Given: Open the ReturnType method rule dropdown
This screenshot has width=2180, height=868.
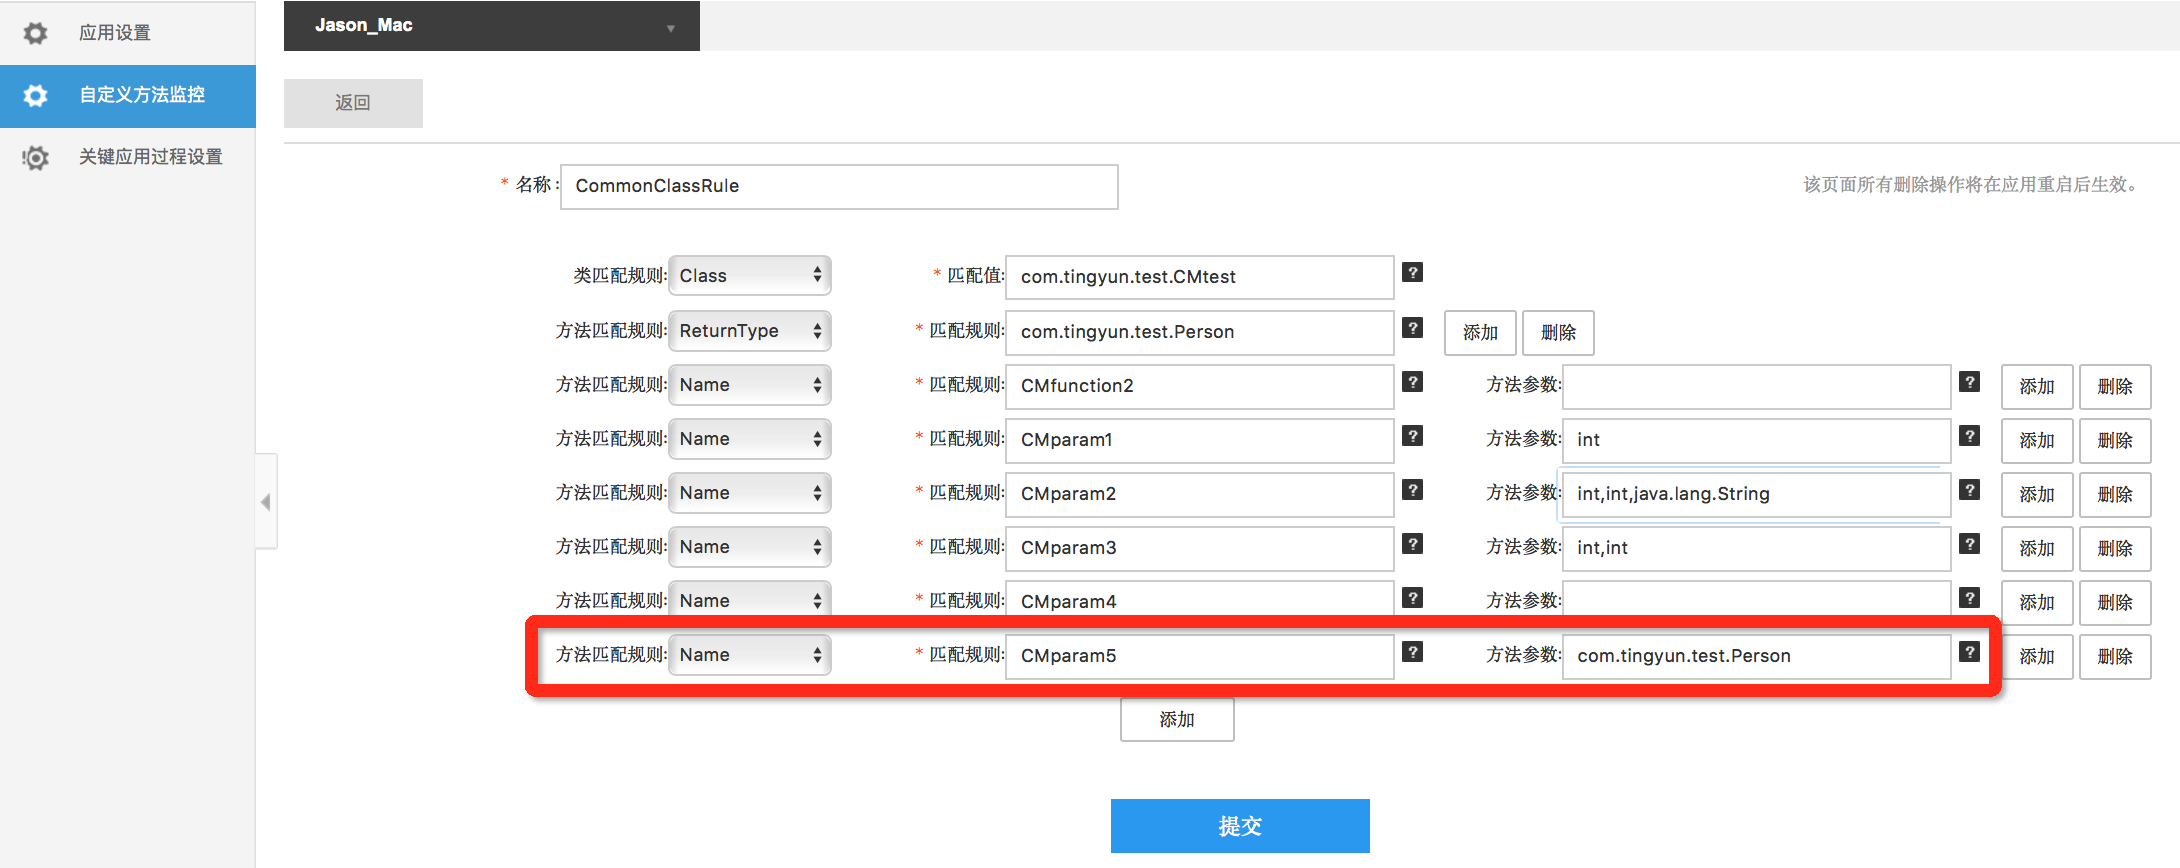Looking at the screenshot, I should point(749,331).
